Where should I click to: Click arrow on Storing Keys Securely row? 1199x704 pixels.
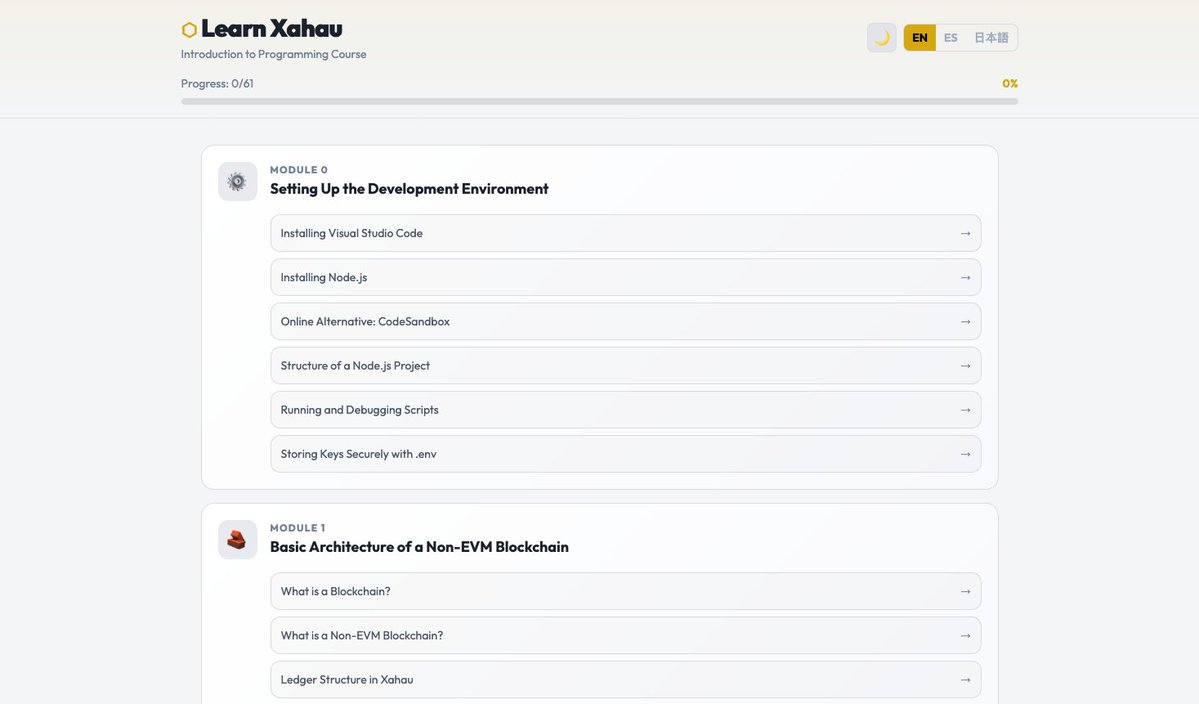pos(965,454)
